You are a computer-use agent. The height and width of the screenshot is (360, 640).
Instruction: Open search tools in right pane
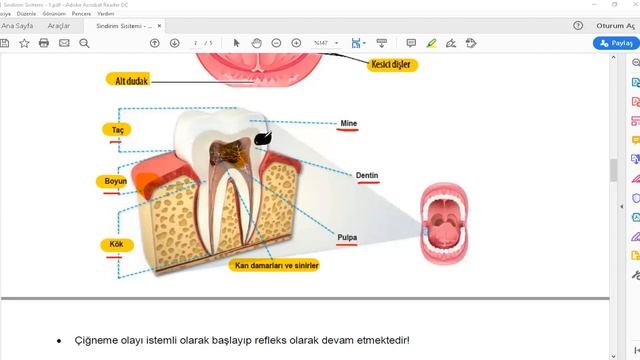point(636,62)
